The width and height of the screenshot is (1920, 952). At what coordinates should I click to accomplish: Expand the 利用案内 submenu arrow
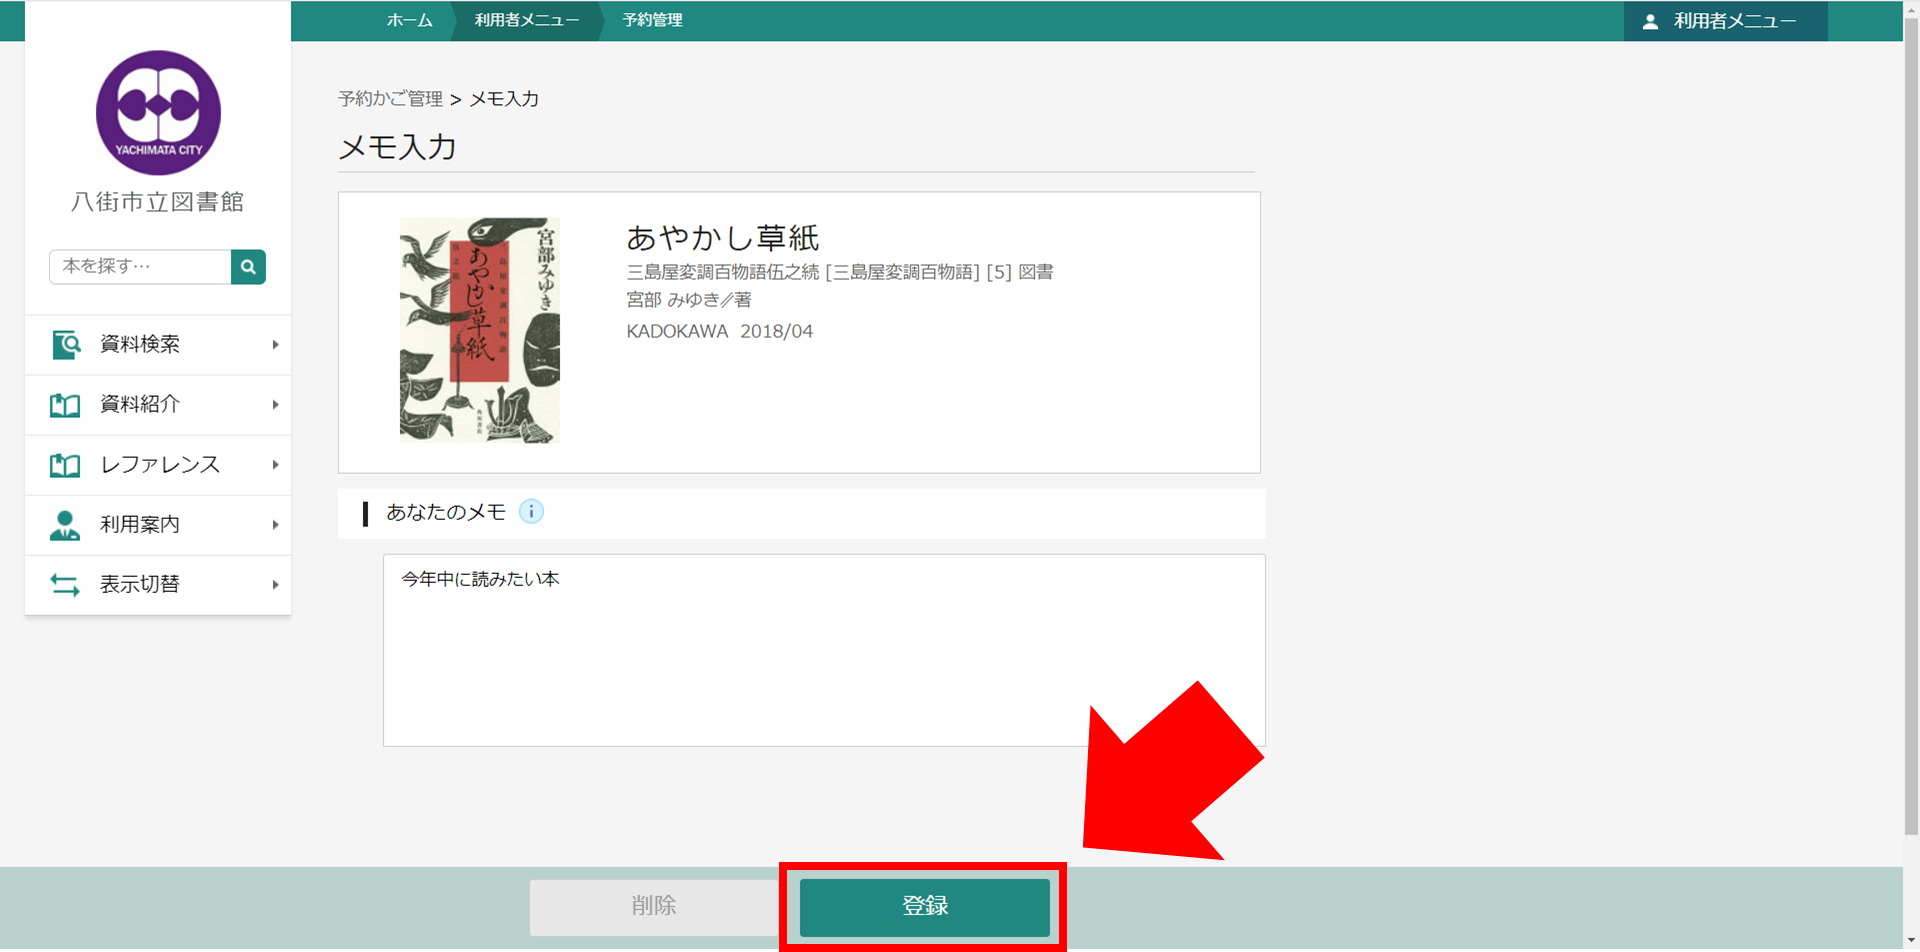pyautogui.click(x=275, y=525)
